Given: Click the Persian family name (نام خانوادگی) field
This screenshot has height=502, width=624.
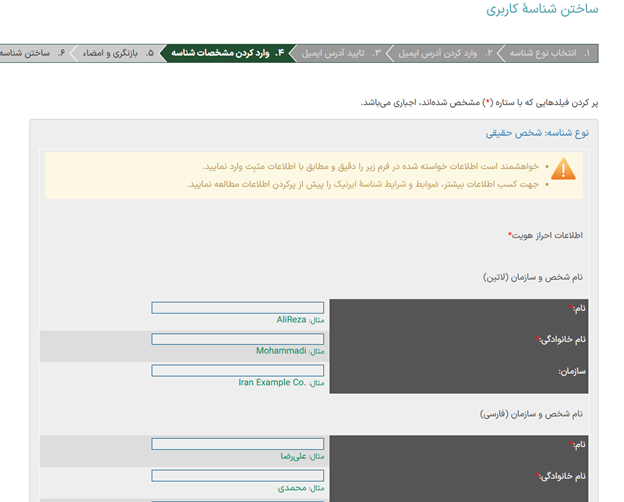Looking at the screenshot, I should pos(237,476).
